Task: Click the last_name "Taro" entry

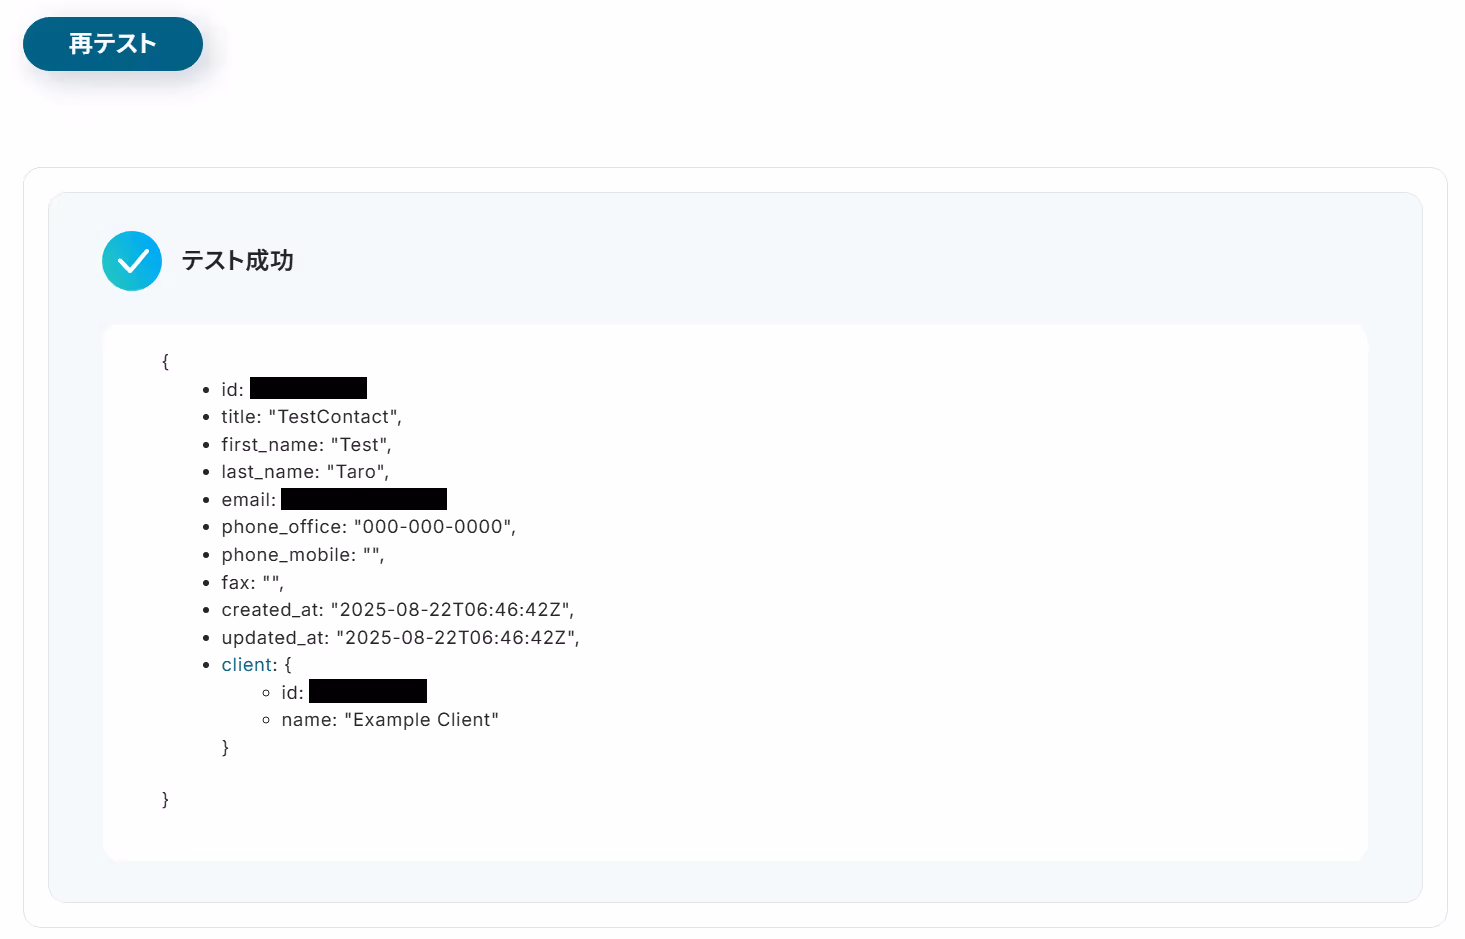Action: 306,472
